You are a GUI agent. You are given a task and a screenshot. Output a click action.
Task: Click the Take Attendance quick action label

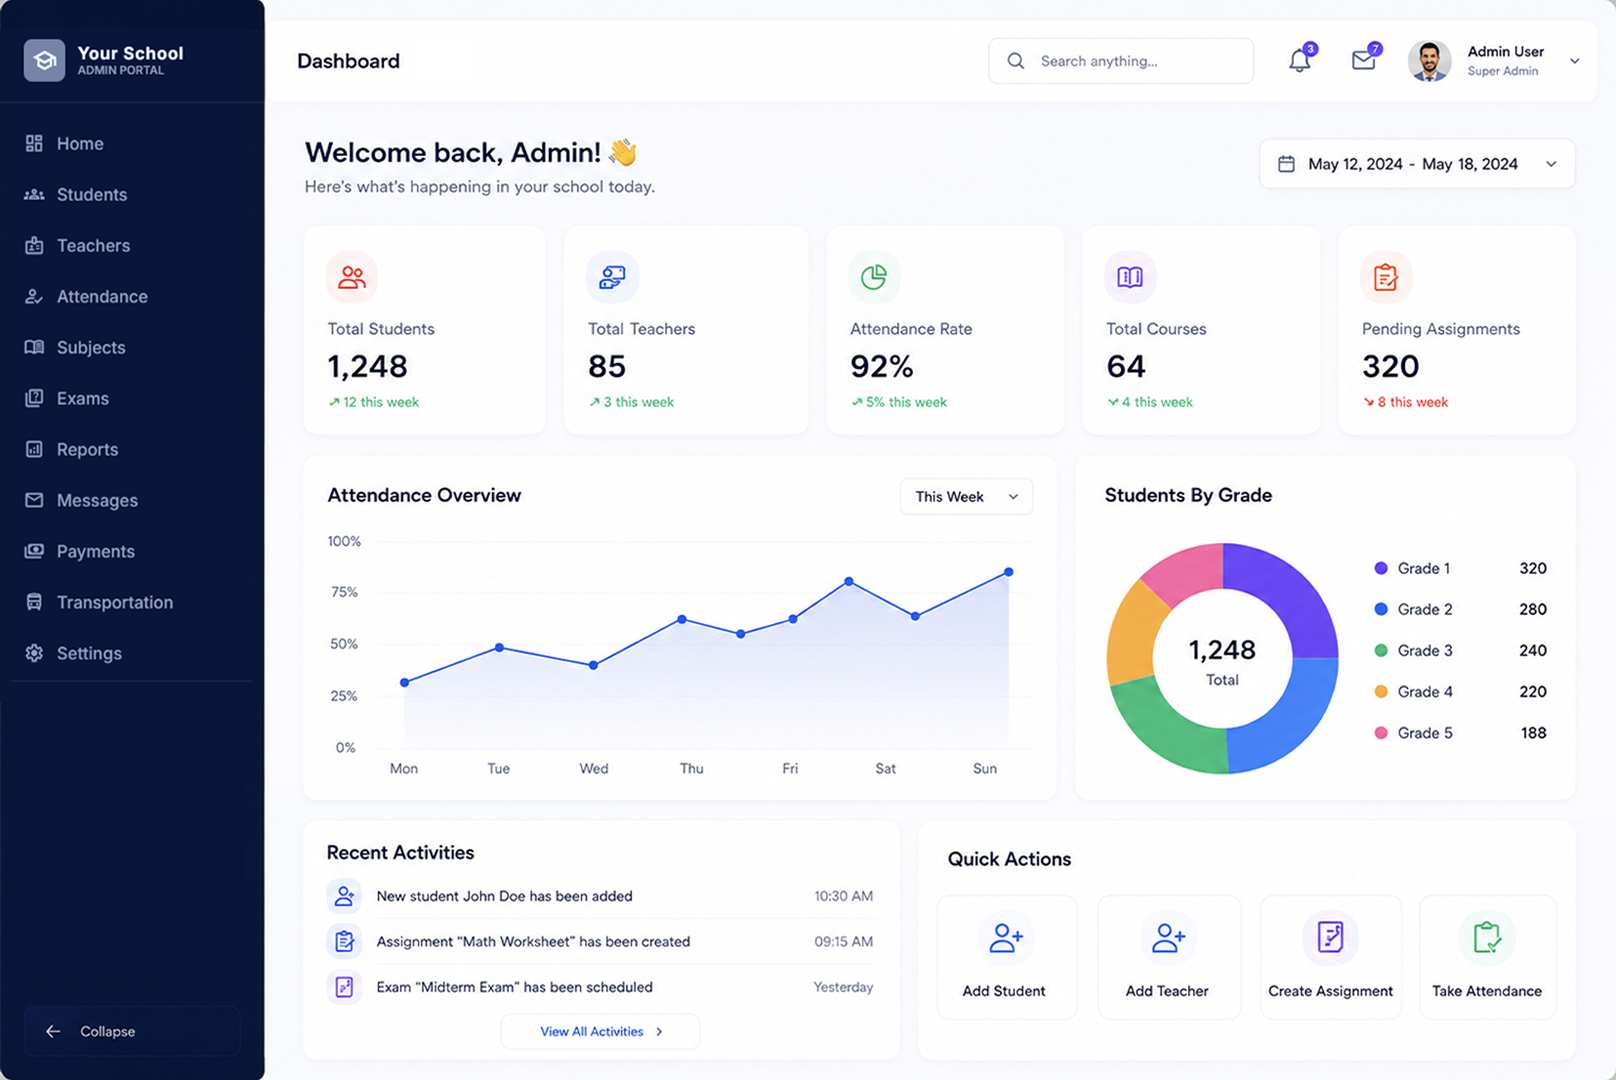click(x=1487, y=991)
